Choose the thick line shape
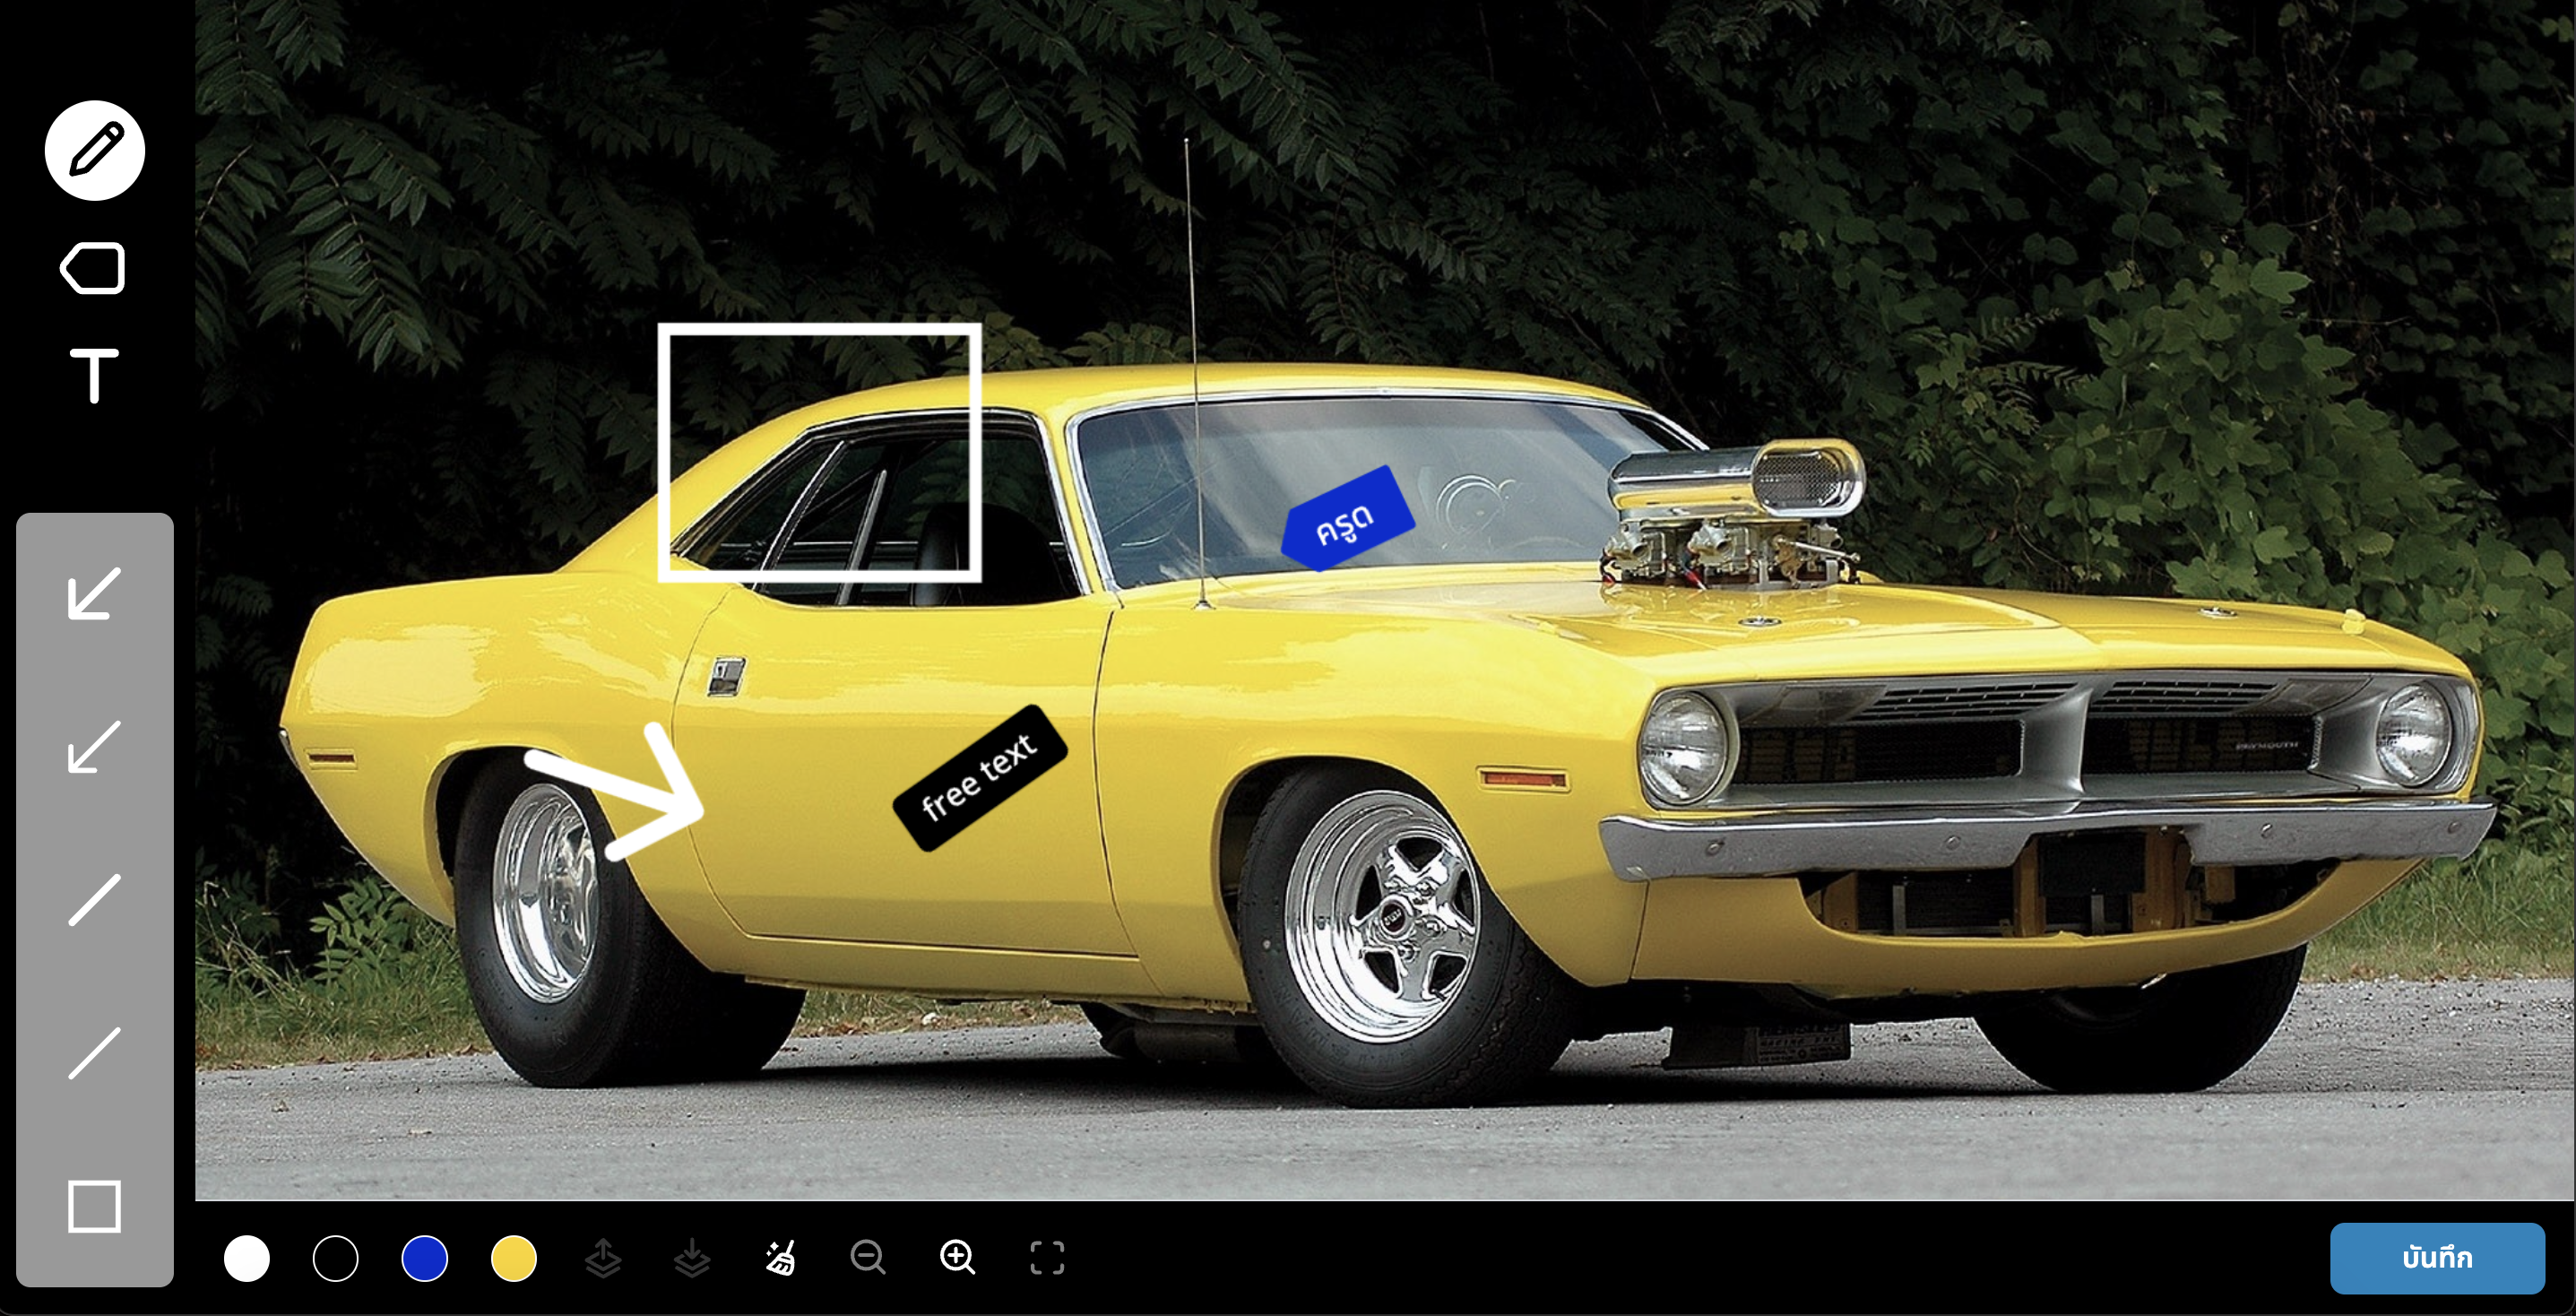2576x1316 pixels. tap(94, 900)
